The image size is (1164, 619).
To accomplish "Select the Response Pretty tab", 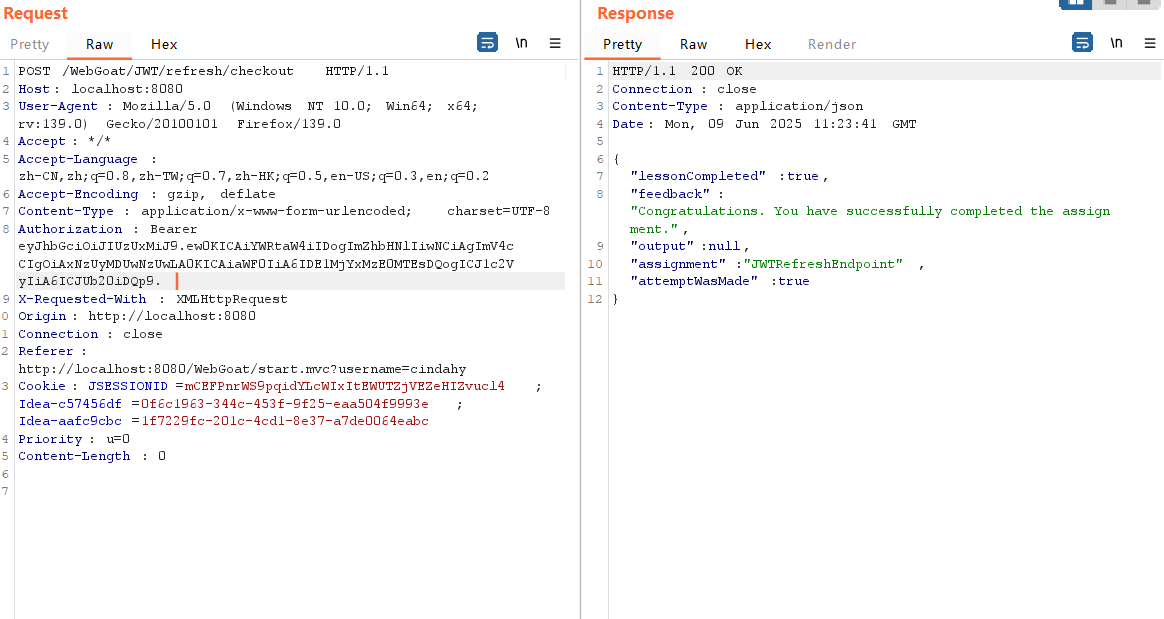I will 622,44.
